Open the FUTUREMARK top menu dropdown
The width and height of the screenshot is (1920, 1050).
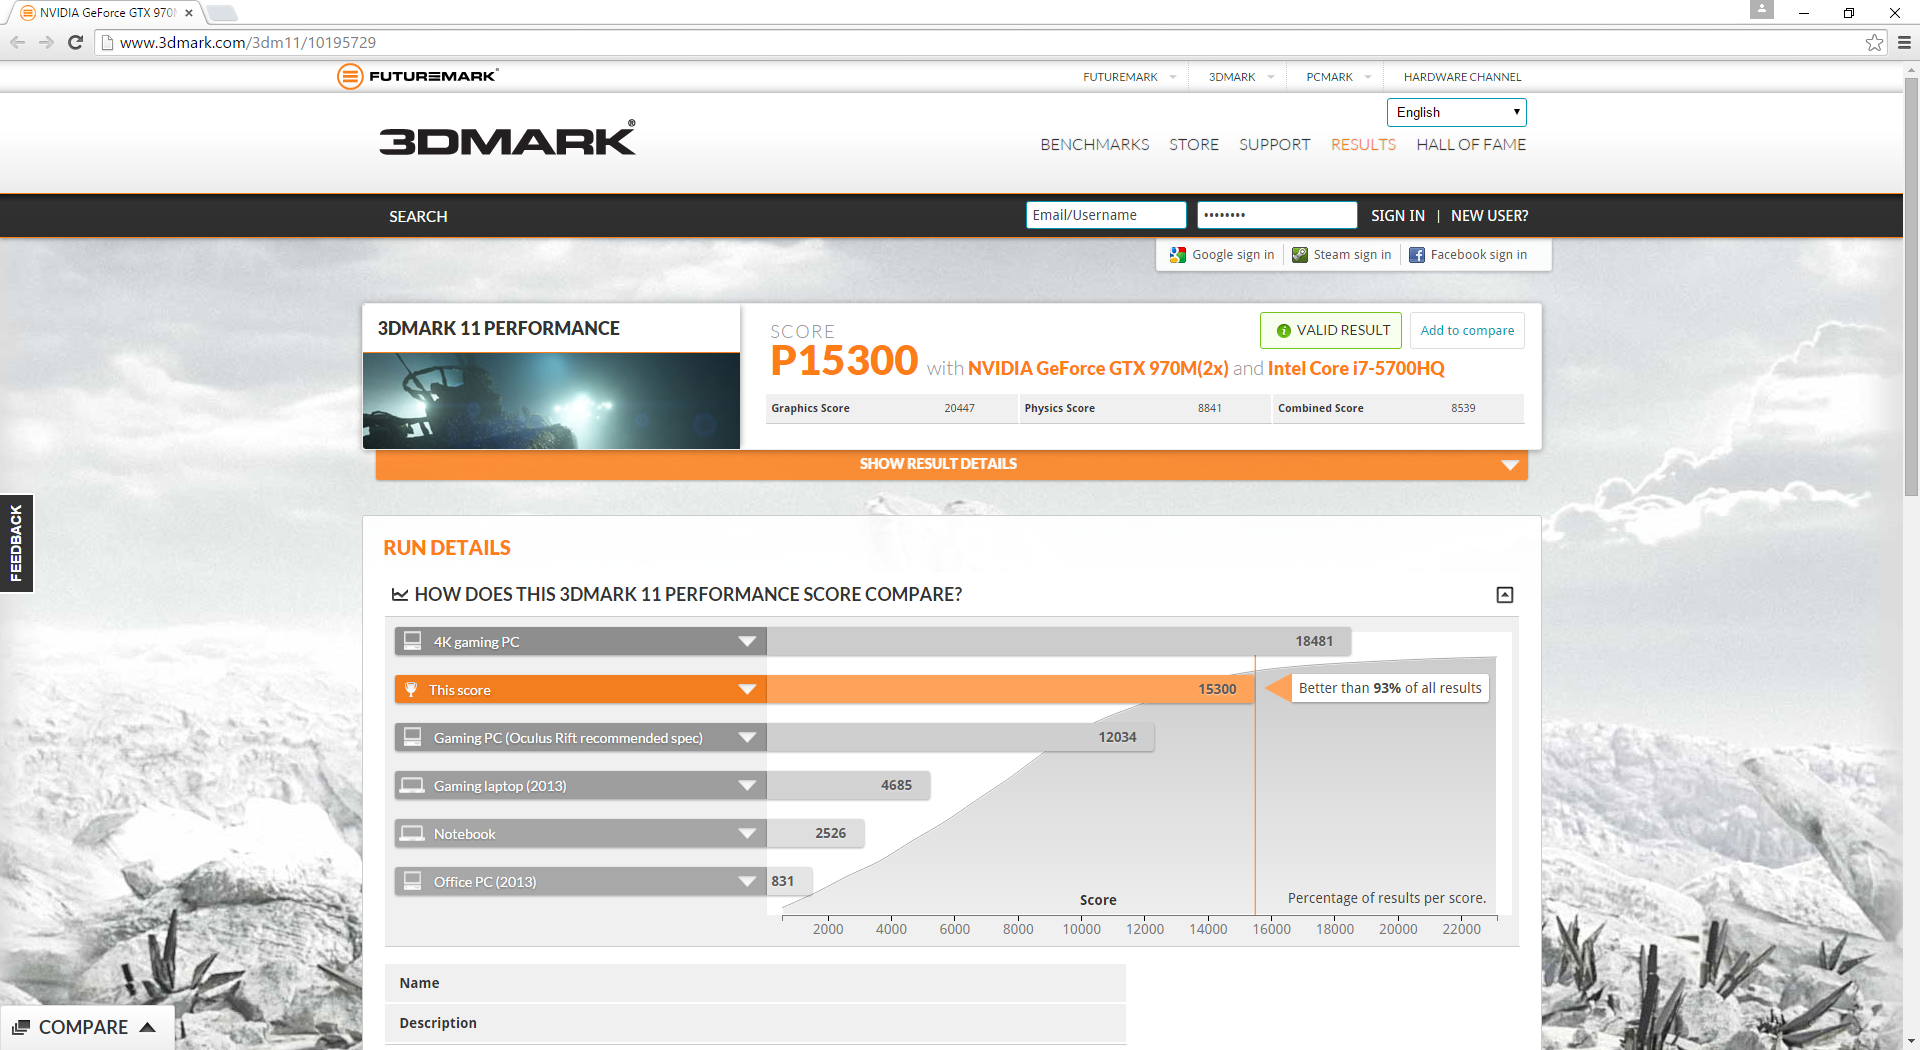(x=1130, y=77)
